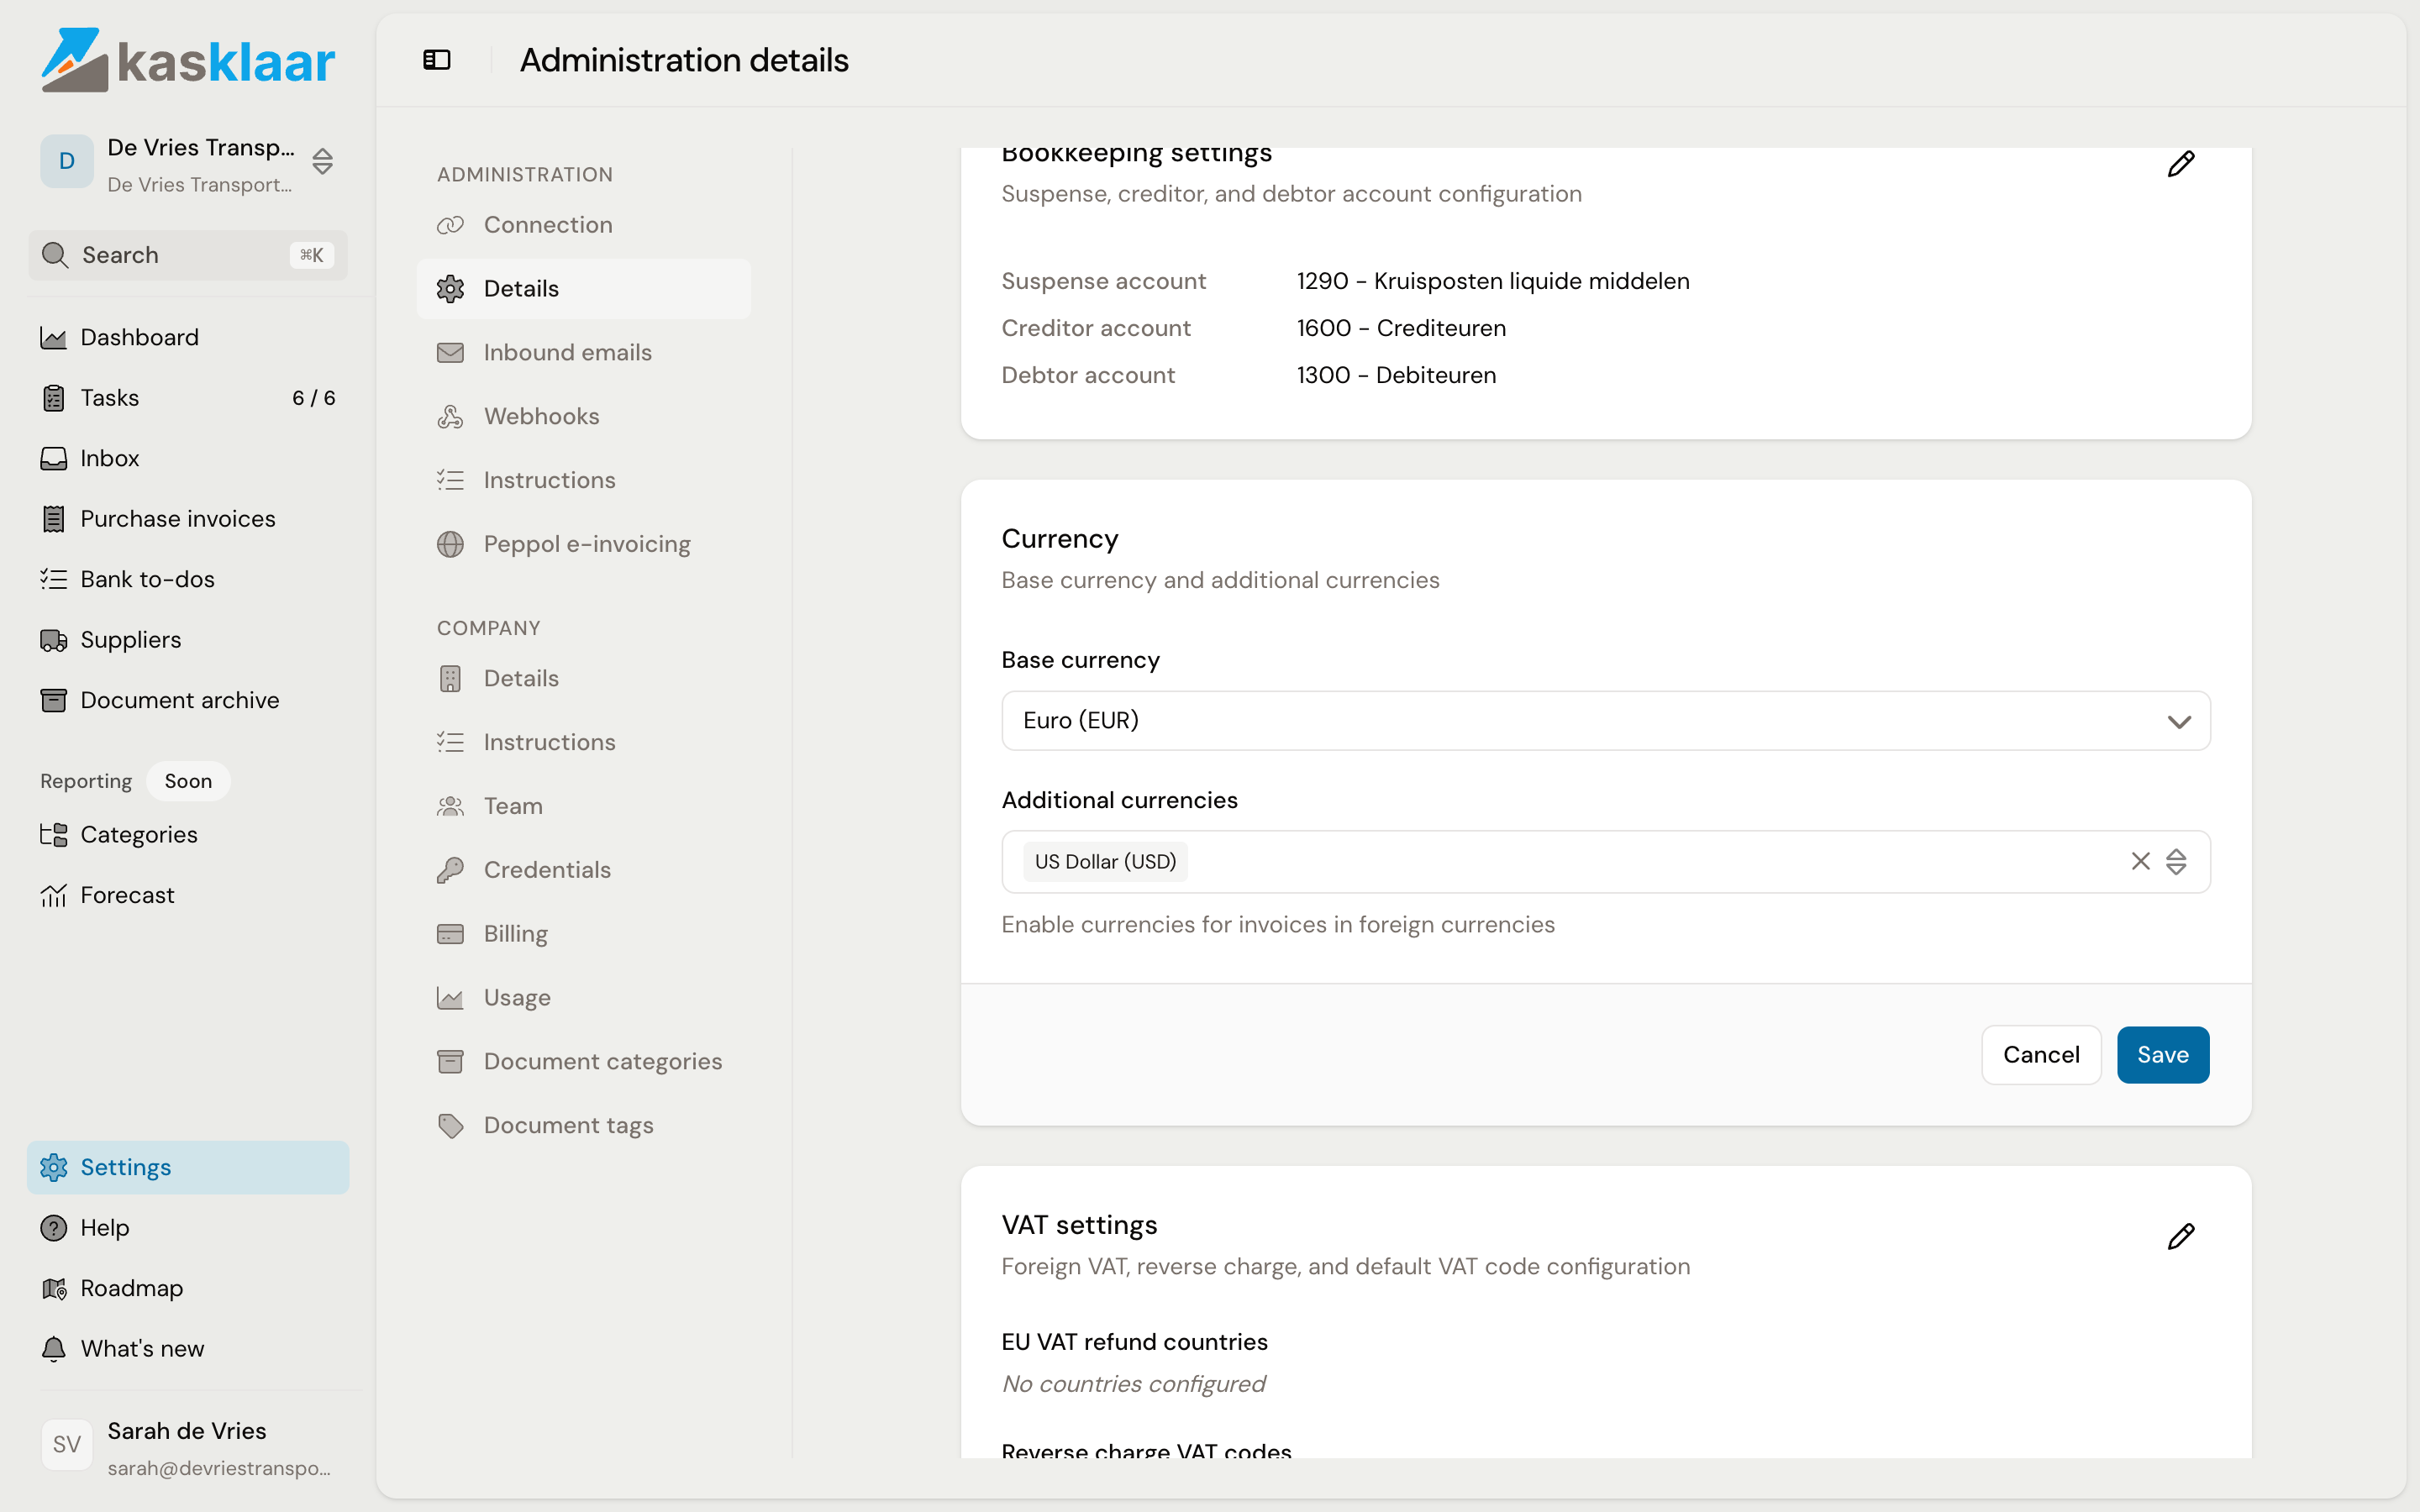
Task: Open Suppliers page
Action: point(188,640)
